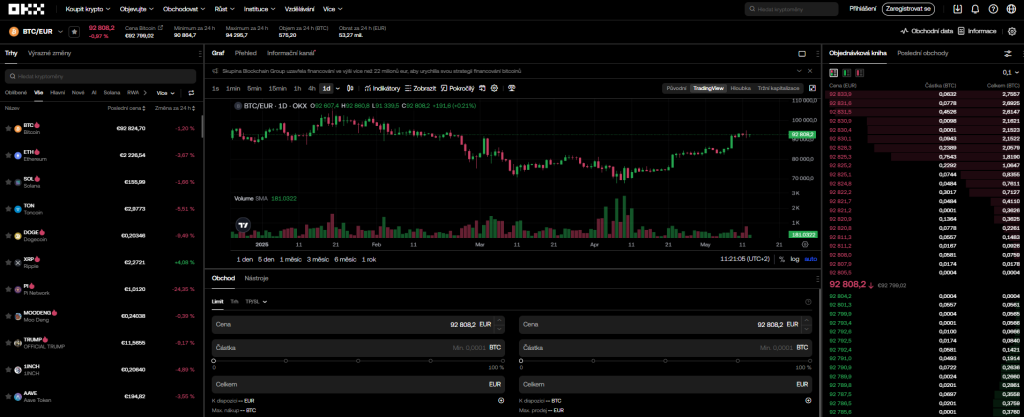Toggle the chart panel layout icon
Screen dimensions: 1024x417
[802, 54]
